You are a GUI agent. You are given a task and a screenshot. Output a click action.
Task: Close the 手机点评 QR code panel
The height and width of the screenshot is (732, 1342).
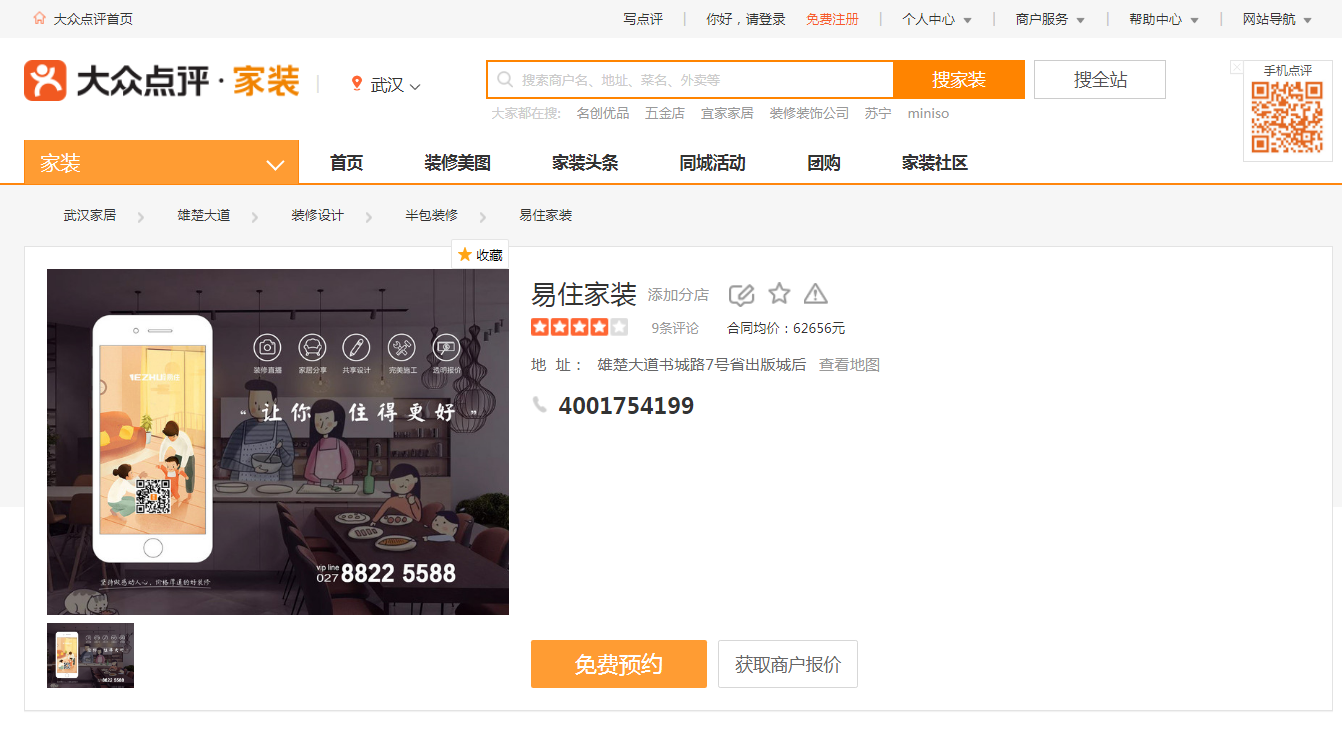[1237, 67]
